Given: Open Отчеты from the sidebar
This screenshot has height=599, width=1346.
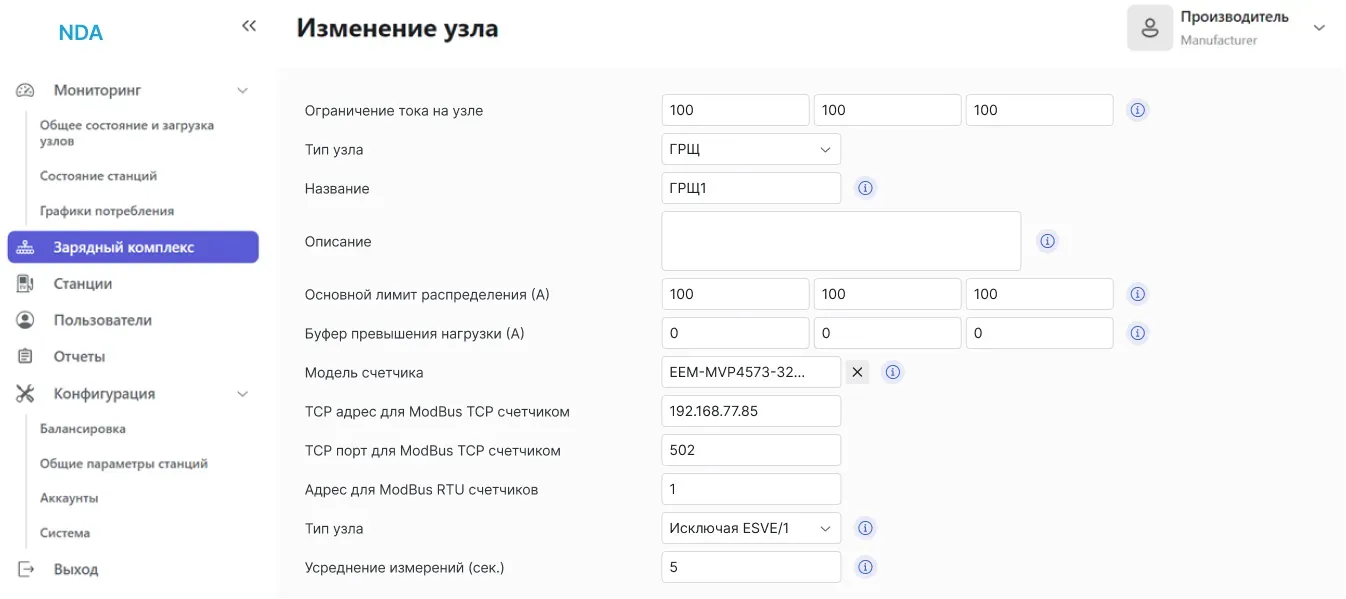Looking at the screenshot, I should [x=79, y=357].
